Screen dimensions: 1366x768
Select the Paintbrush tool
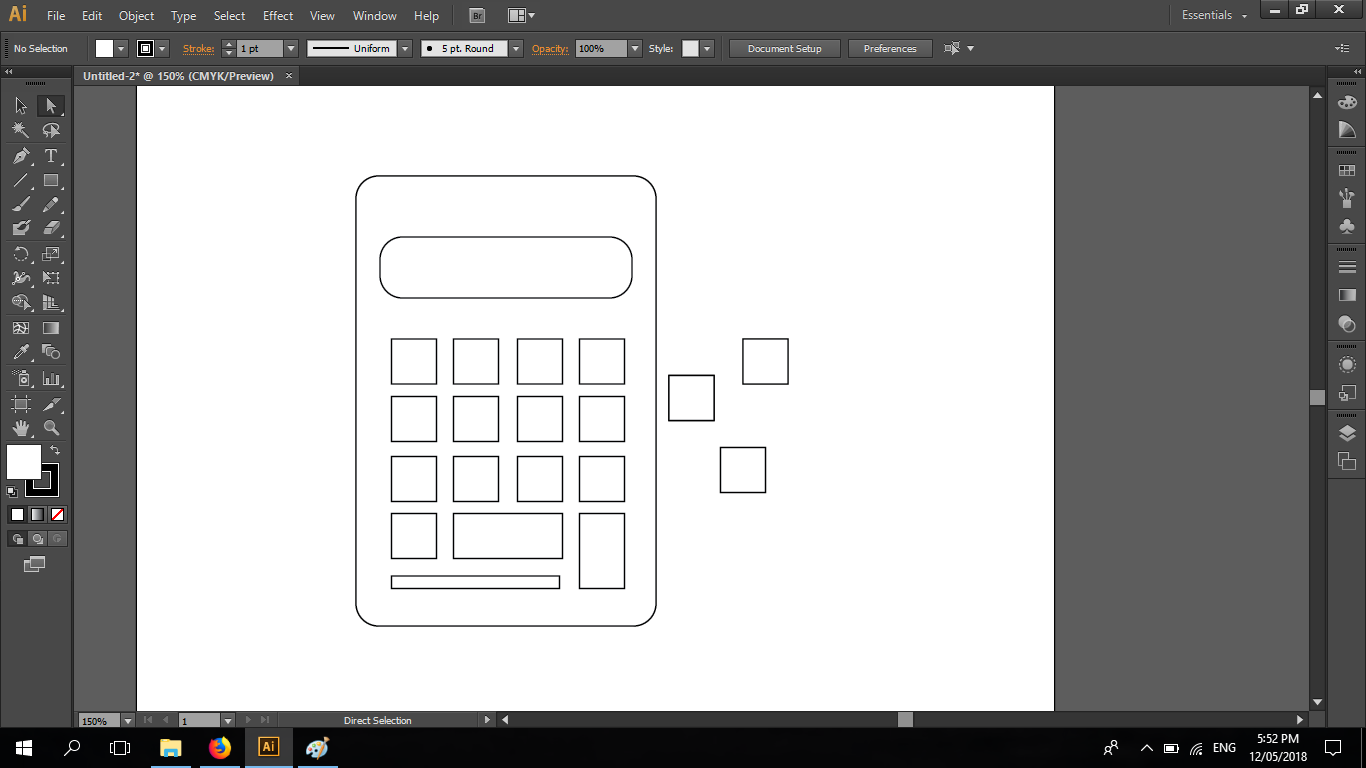(21, 204)
